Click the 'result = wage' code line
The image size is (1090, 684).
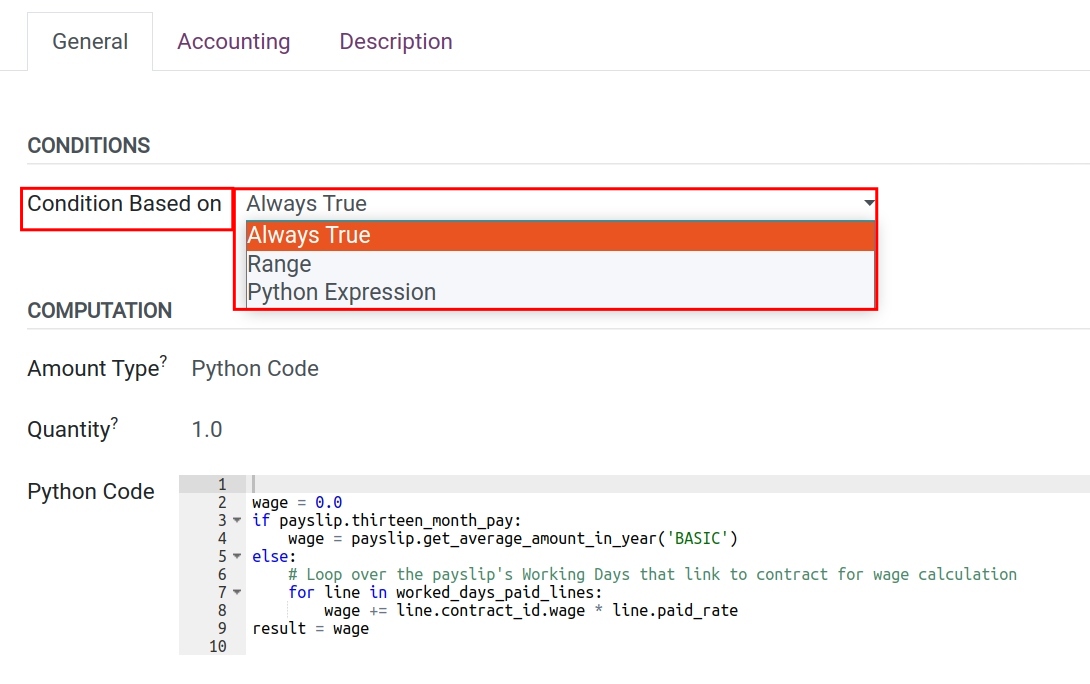pos(310,629)
